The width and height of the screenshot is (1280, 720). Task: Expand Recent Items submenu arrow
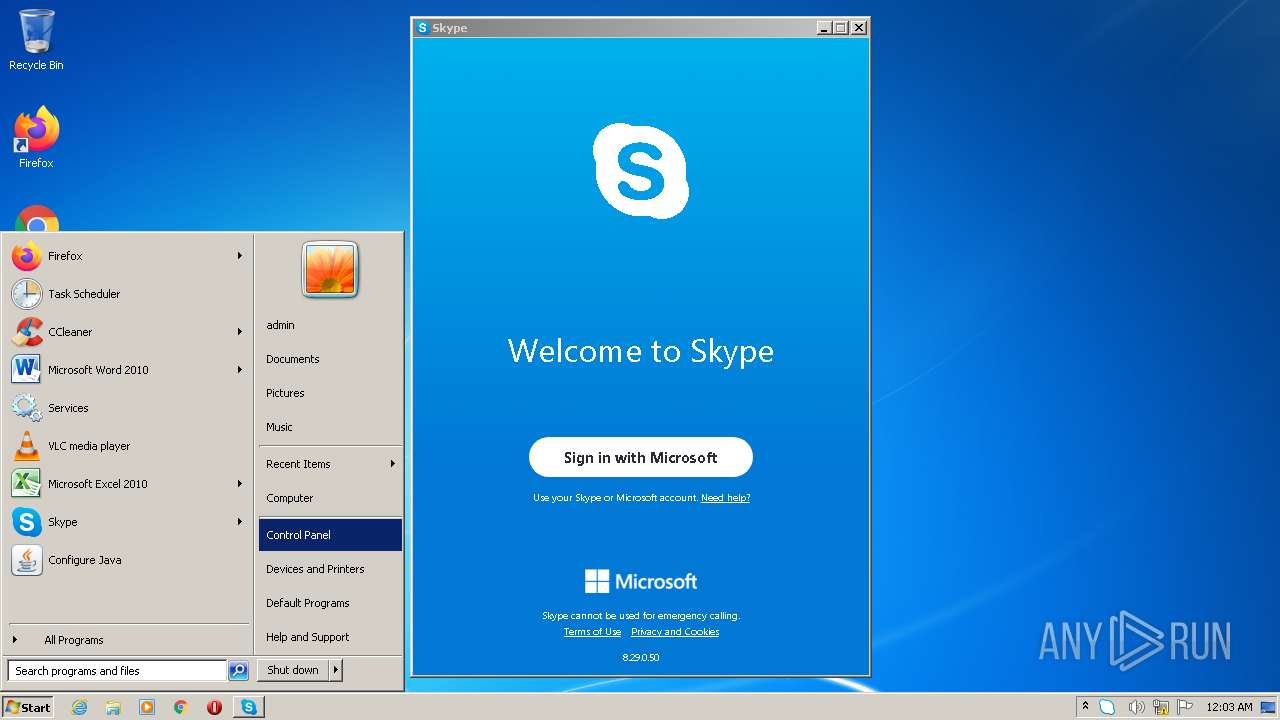[393, 464]
